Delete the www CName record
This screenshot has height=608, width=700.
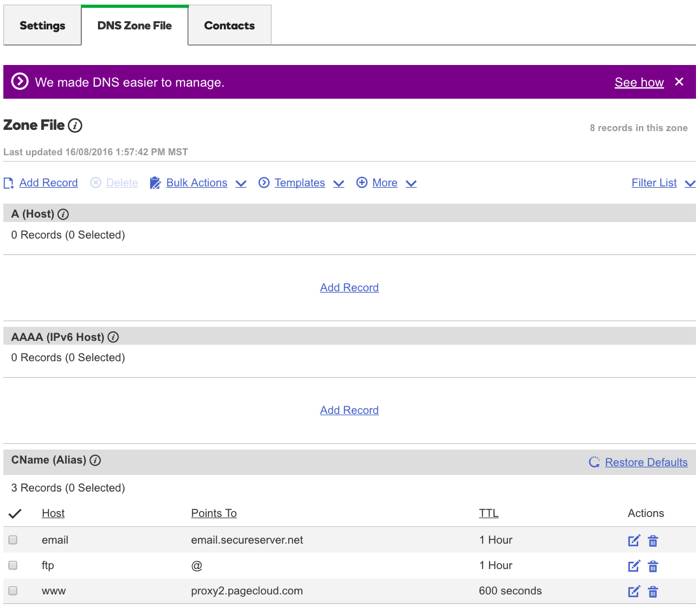coord(653,591)
